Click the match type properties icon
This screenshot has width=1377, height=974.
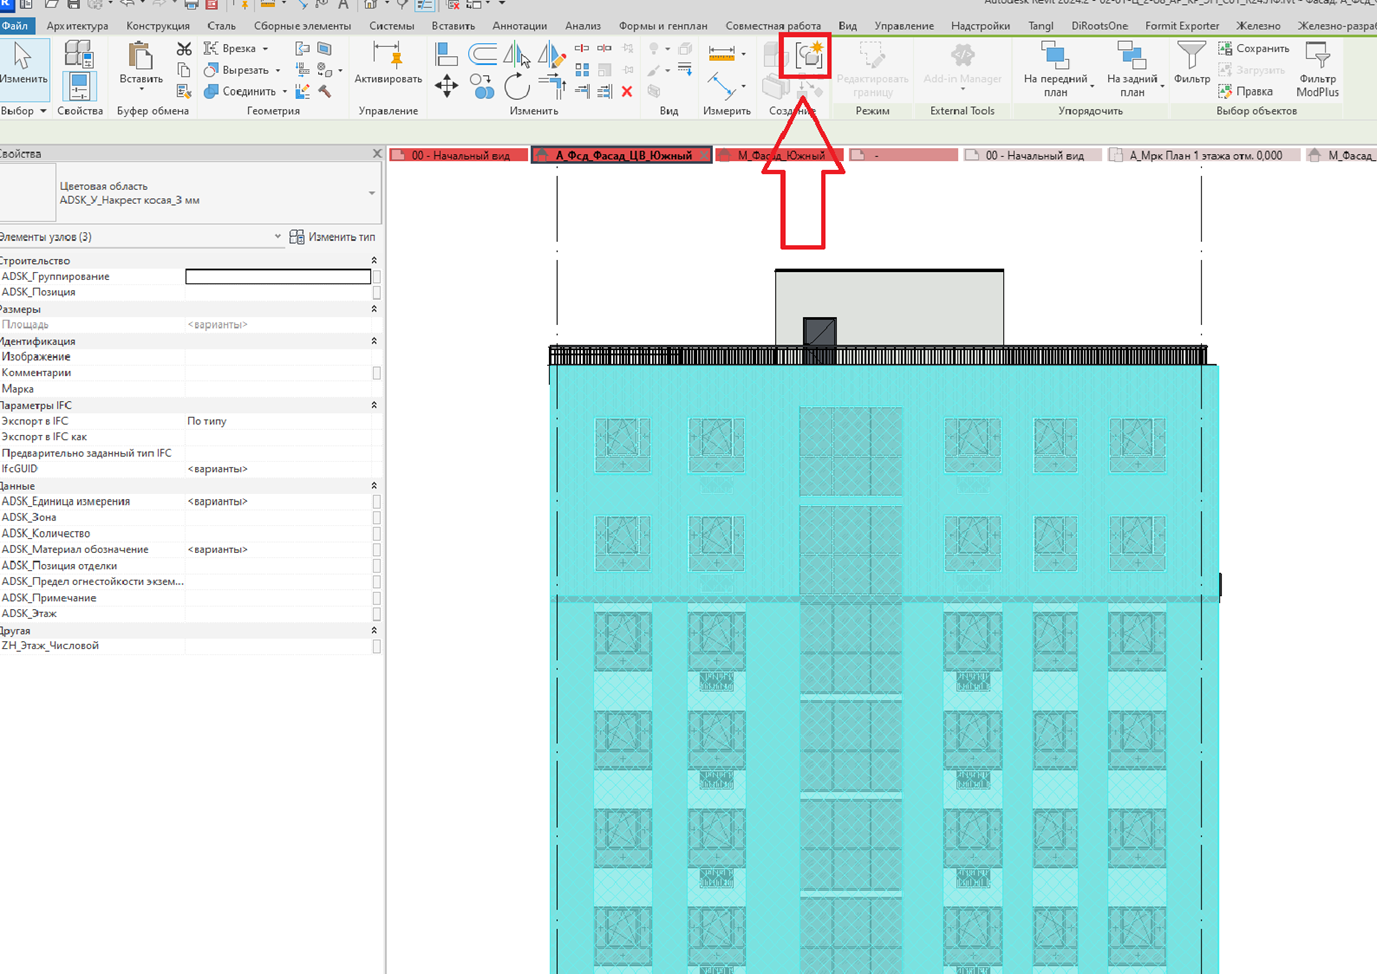[x=184, y=91]
